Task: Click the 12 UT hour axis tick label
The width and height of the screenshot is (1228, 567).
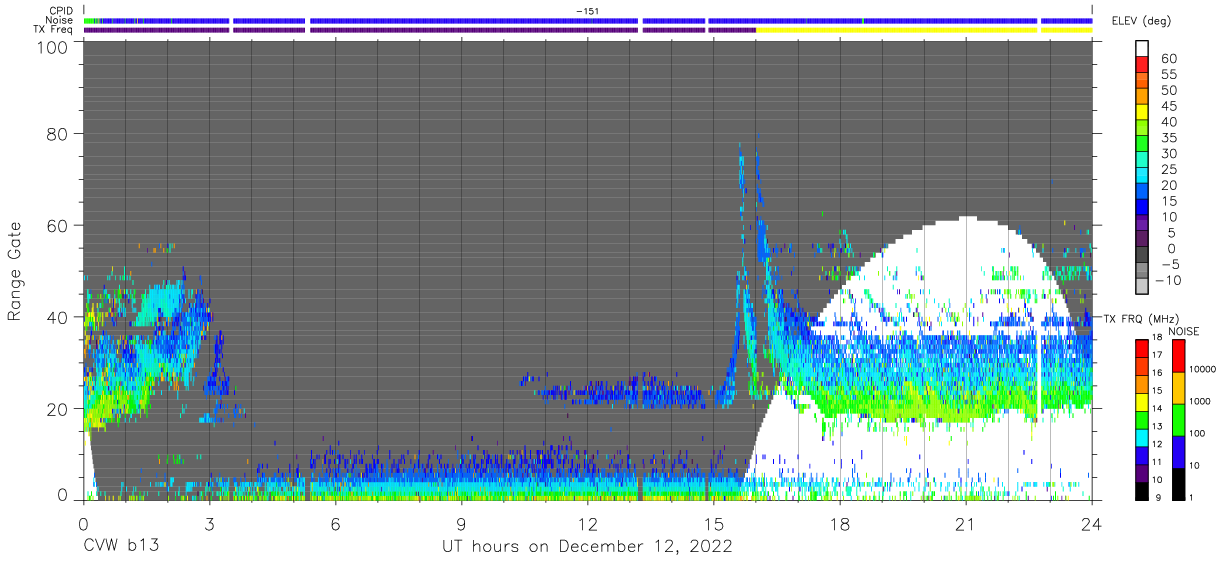Action: tap(587, 523)
